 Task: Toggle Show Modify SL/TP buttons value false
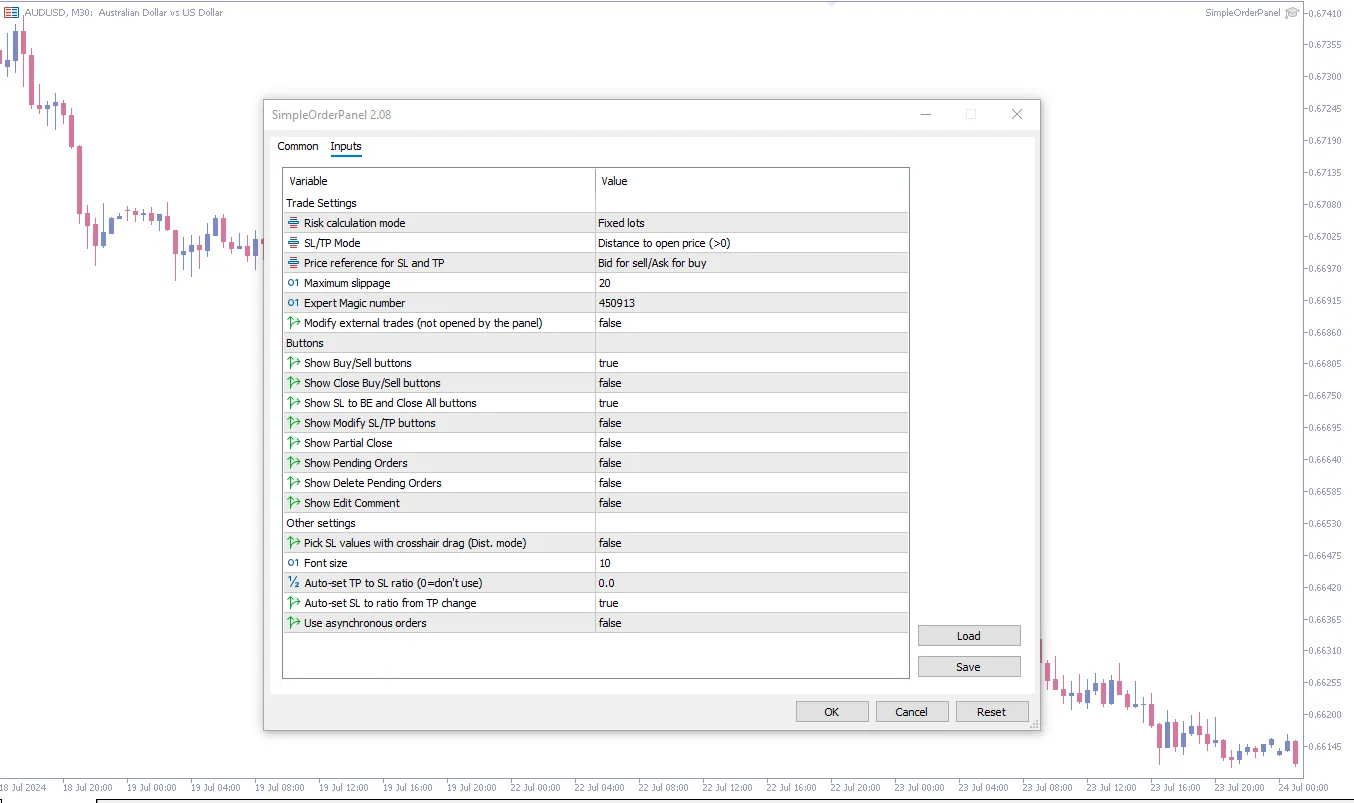pos(752,423)
